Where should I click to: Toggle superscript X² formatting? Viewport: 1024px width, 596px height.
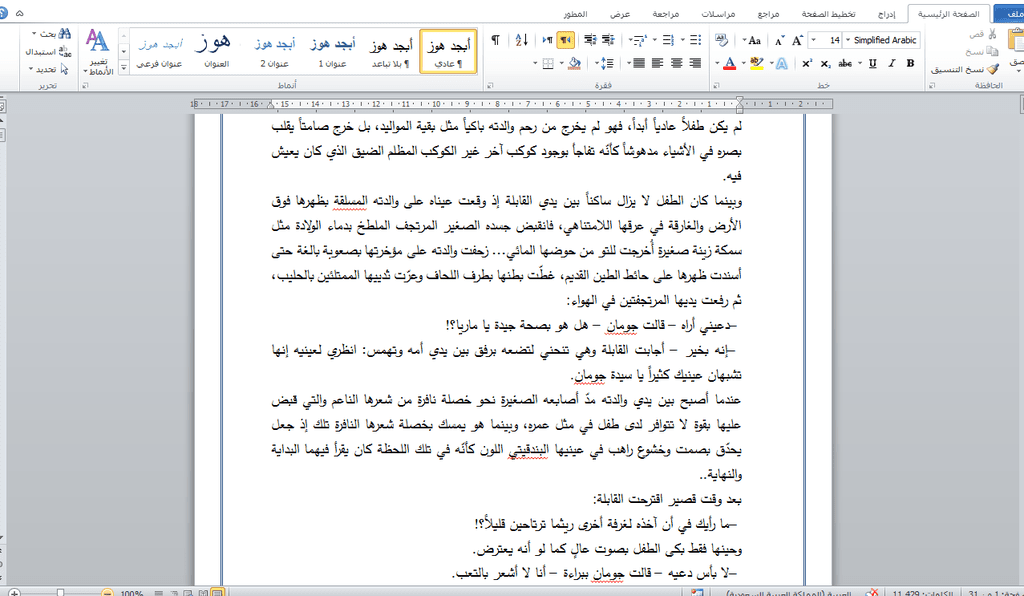click(807, 63)
